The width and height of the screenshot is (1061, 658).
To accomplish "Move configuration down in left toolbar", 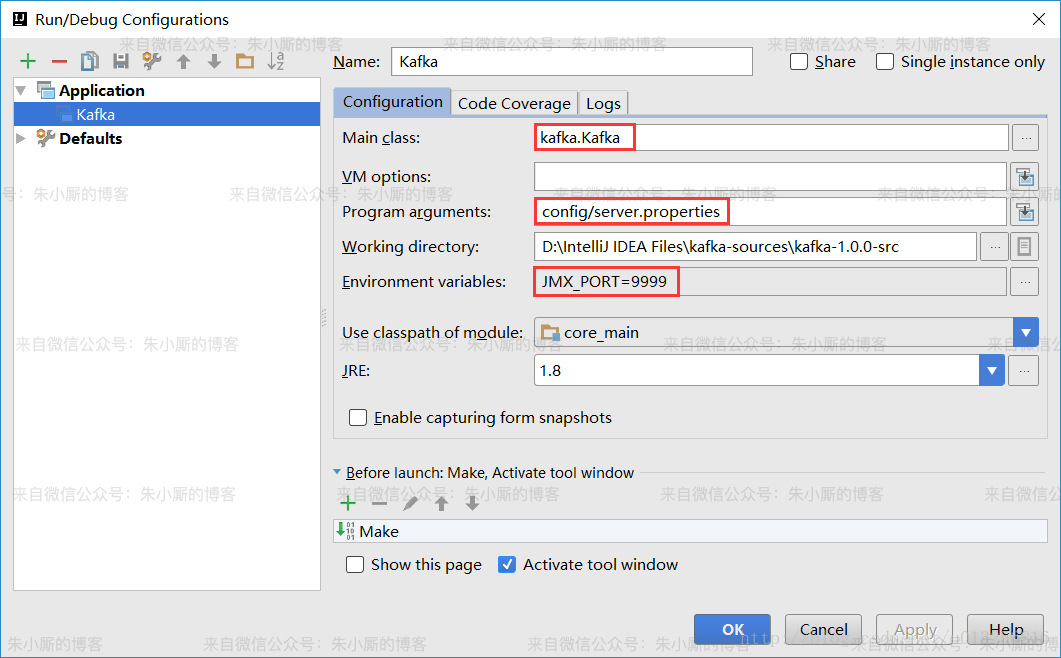I will coord(215,62).
